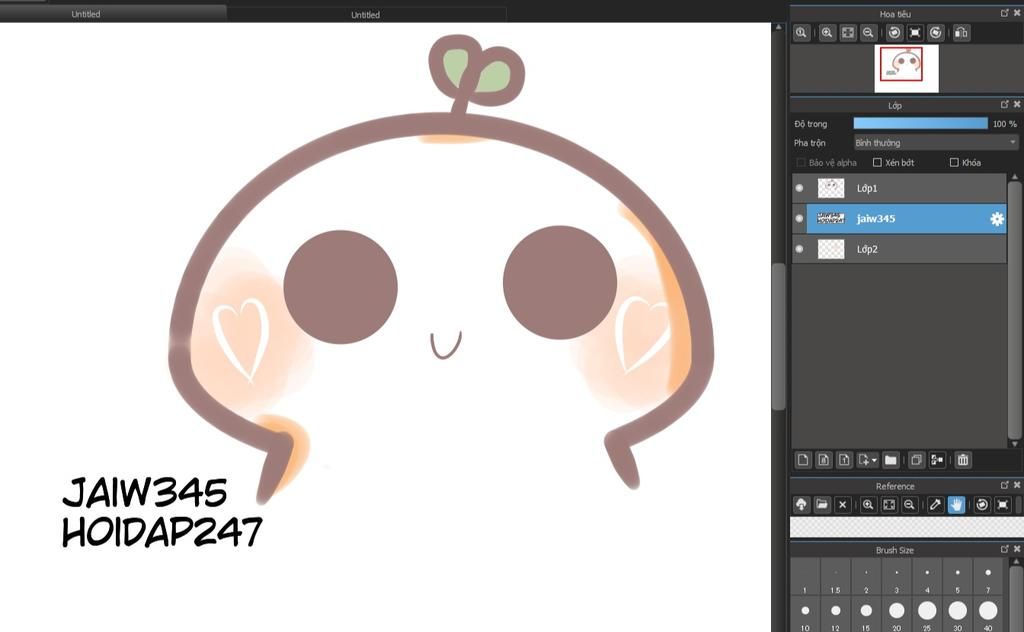Add a new 1-bit layer
Screen dimensions: 1024x632
pos(844,460)
